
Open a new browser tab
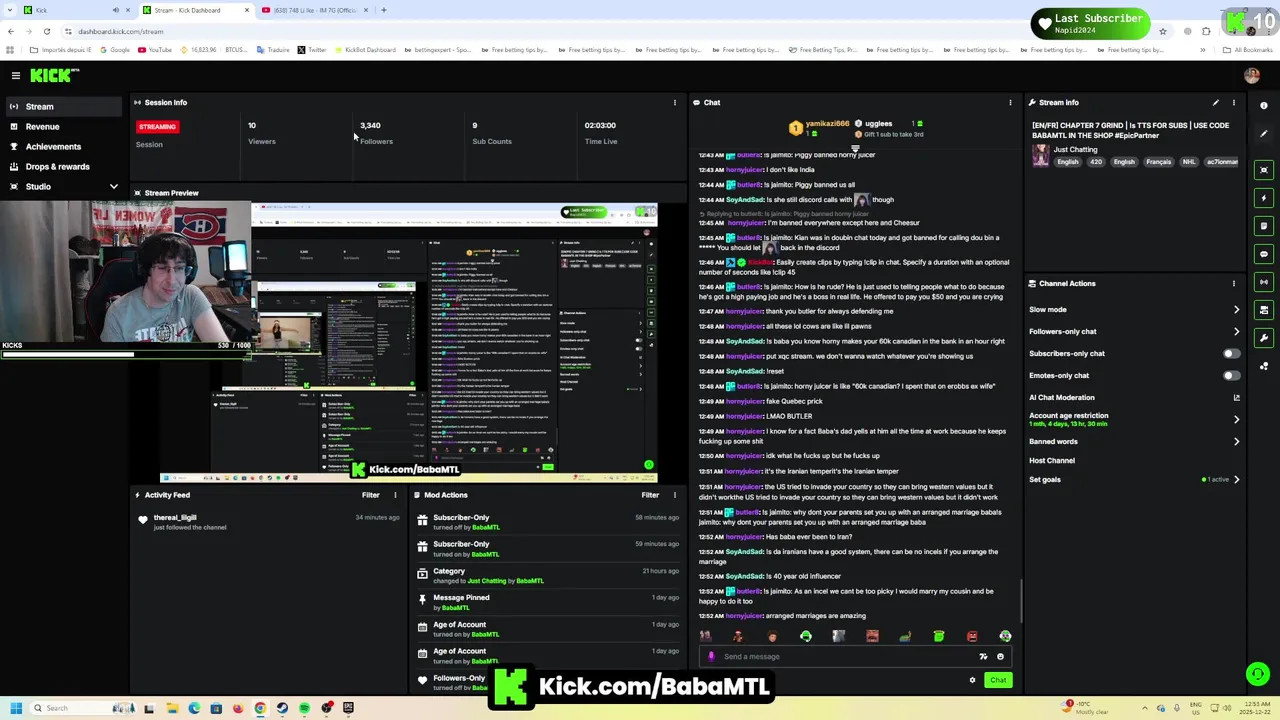click(384, 10)
